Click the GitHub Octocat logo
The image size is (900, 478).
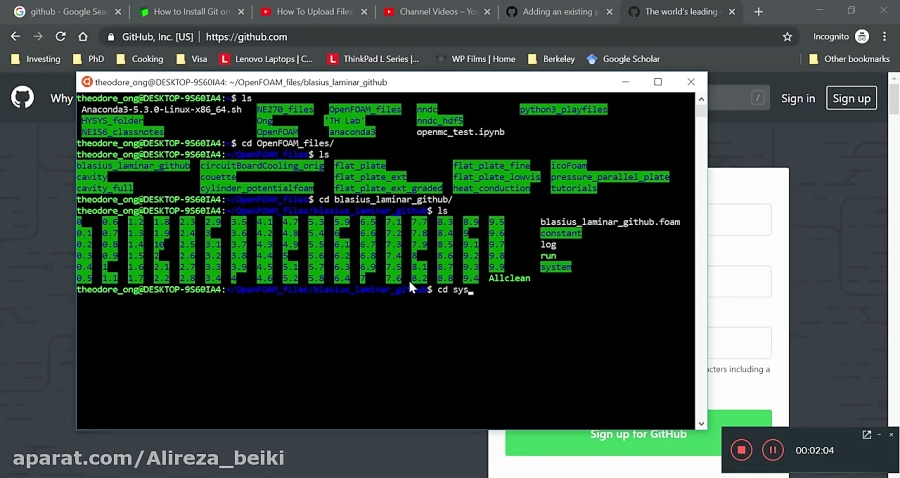click(22, 98)
